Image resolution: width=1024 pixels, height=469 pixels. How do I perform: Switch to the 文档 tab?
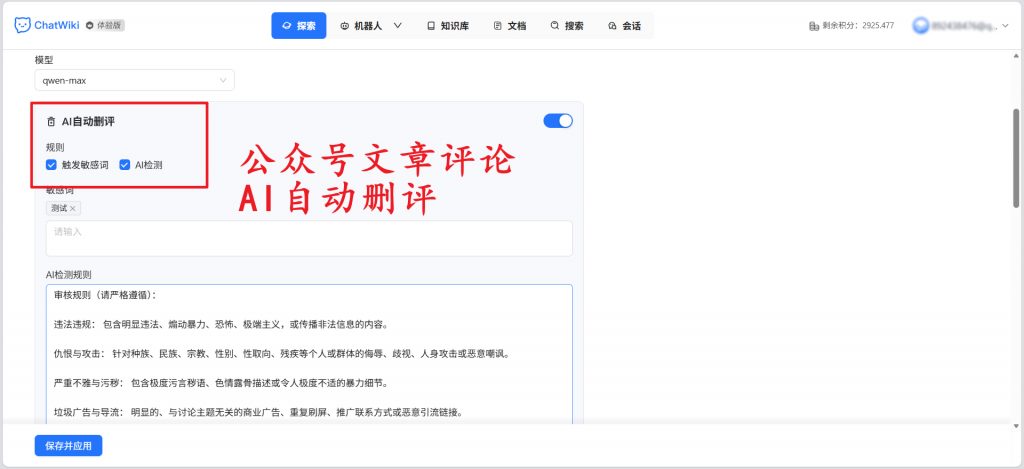click(x=510, y=26)
